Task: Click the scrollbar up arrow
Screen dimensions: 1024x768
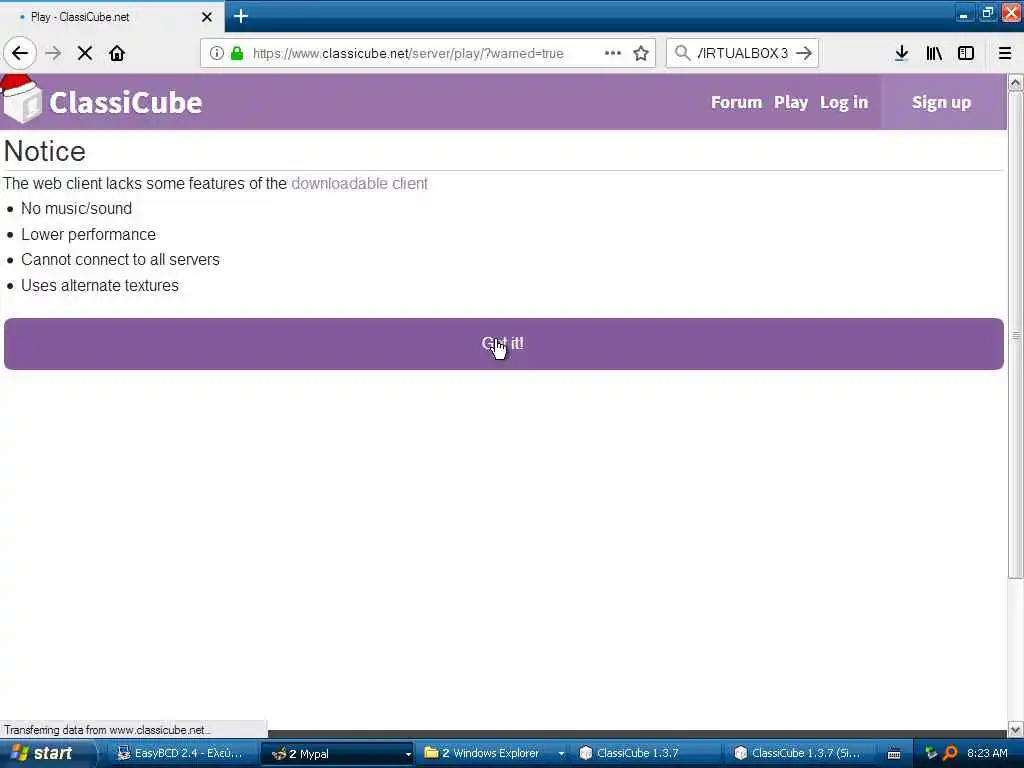Action: tap(1015, 82)
